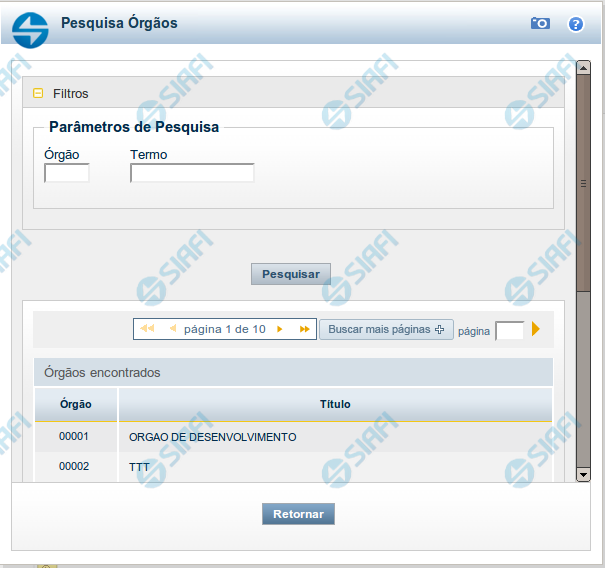Go to next results page
Screen dimensions: 605x568
coord(280,329)
